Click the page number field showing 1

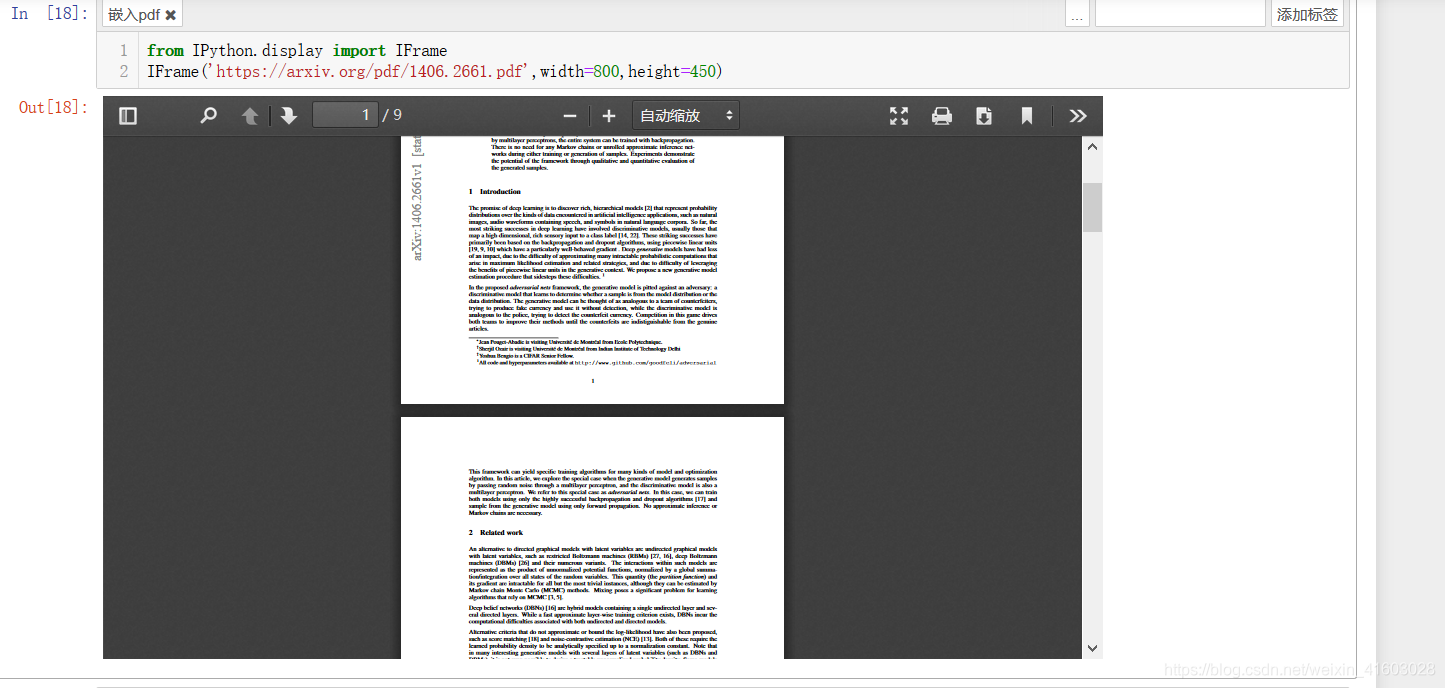point(345,115)
